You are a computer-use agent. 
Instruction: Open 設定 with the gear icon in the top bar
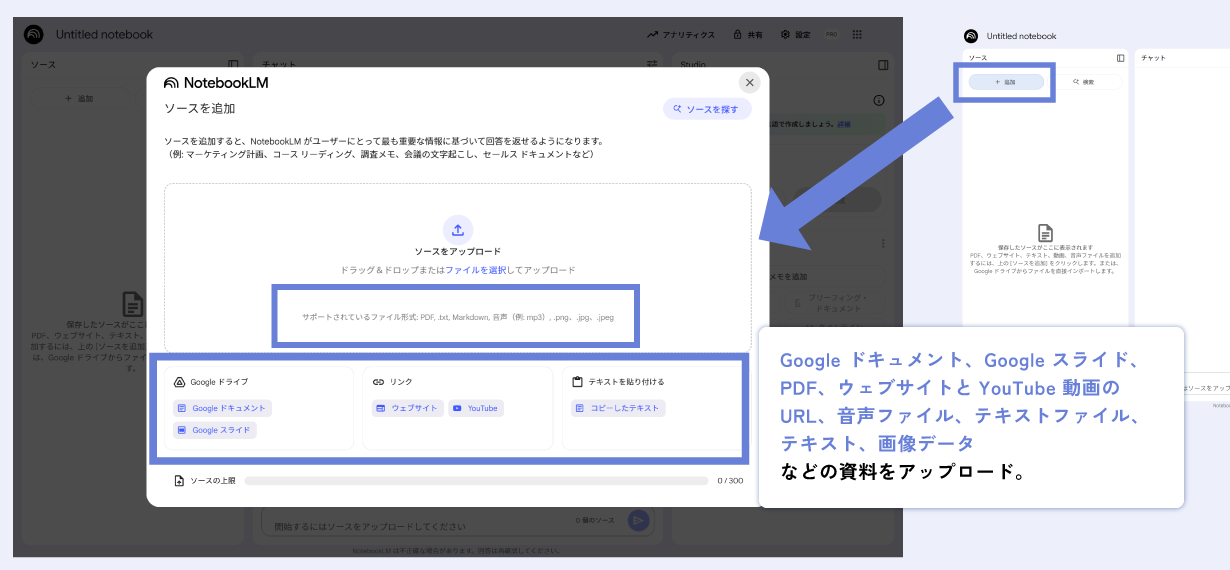pos(795,34)
